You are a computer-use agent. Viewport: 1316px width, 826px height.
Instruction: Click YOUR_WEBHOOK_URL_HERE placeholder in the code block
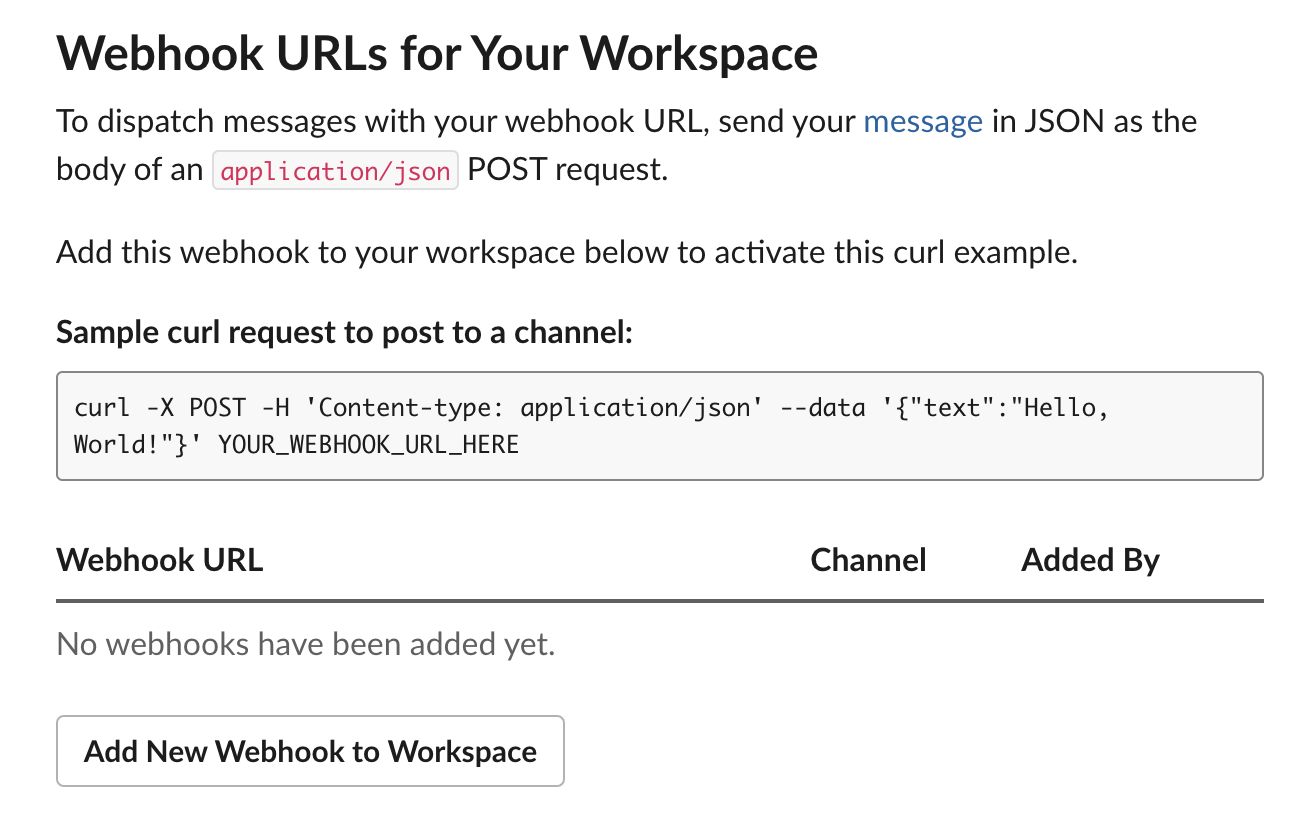[368, 444]
